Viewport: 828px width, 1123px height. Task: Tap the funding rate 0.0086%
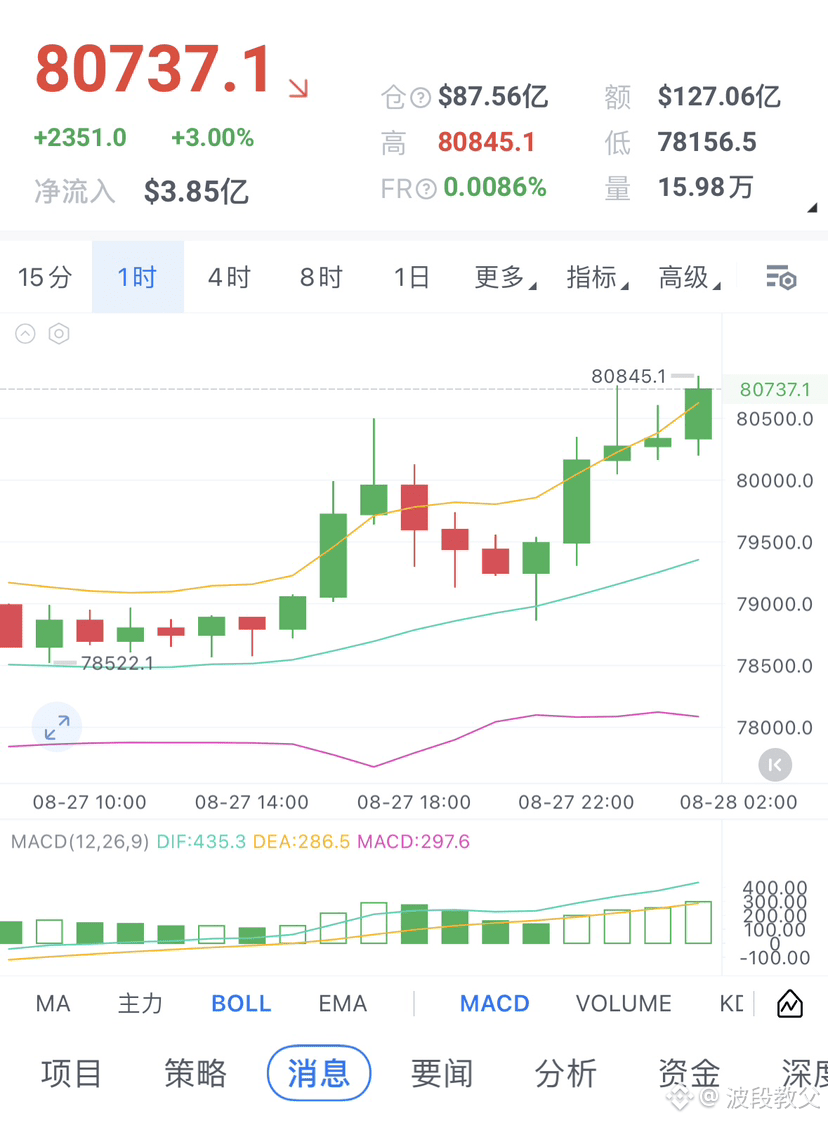495,188
